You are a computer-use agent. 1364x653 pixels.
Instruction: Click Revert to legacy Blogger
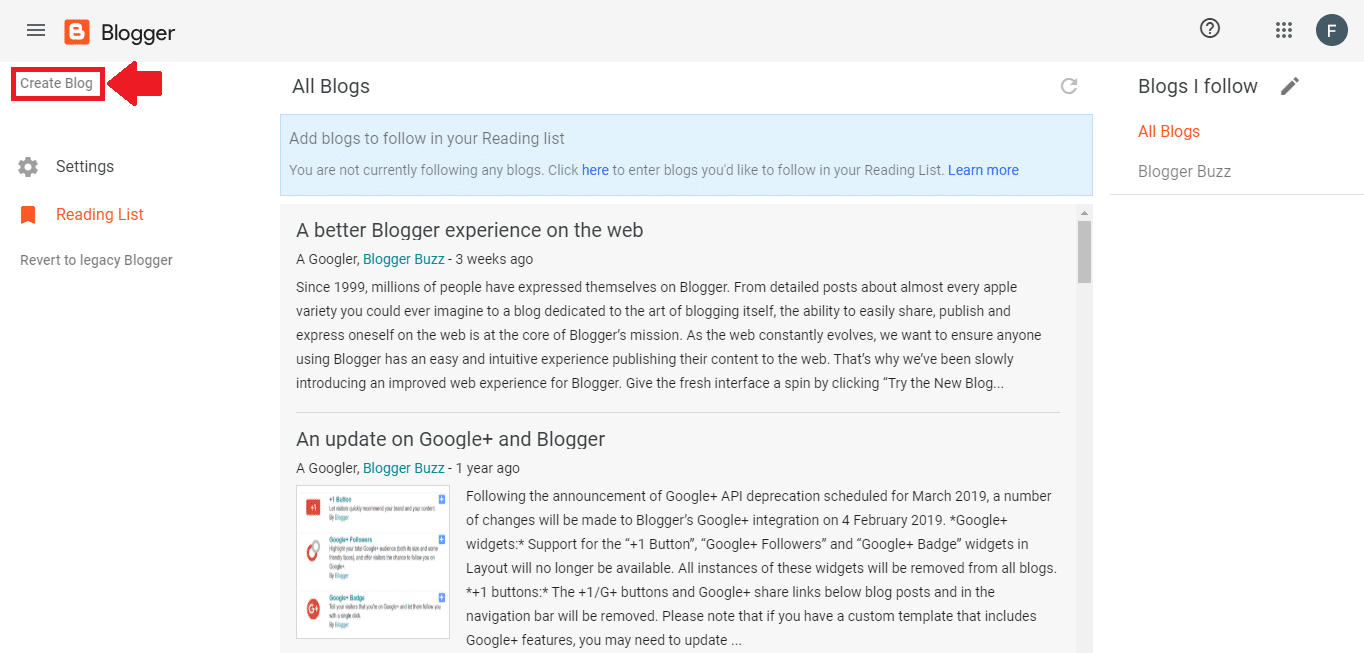coord(96,260)
